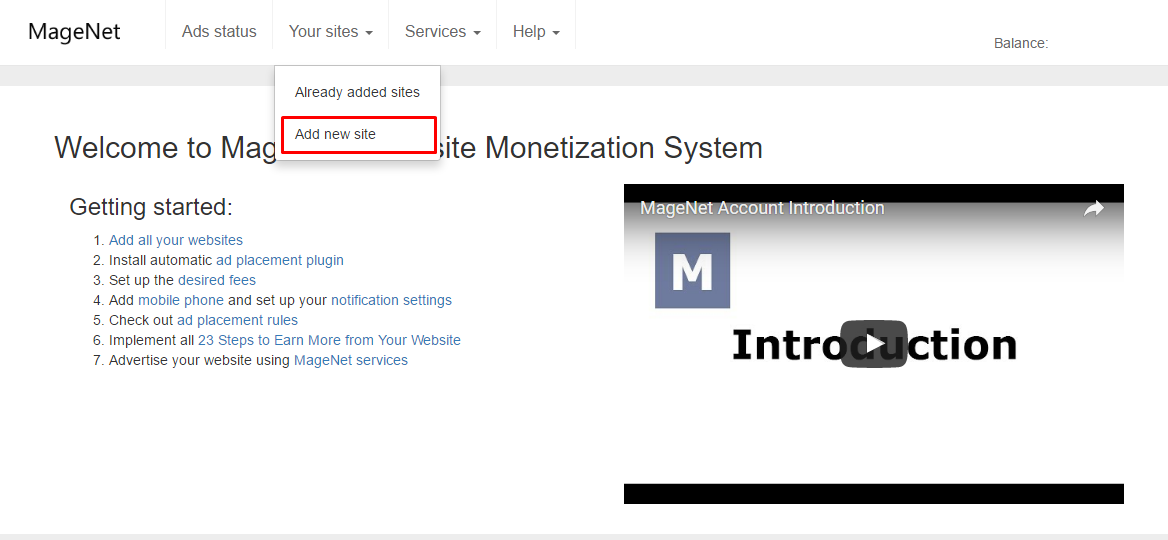Open the Ads status page

[219, 32]
